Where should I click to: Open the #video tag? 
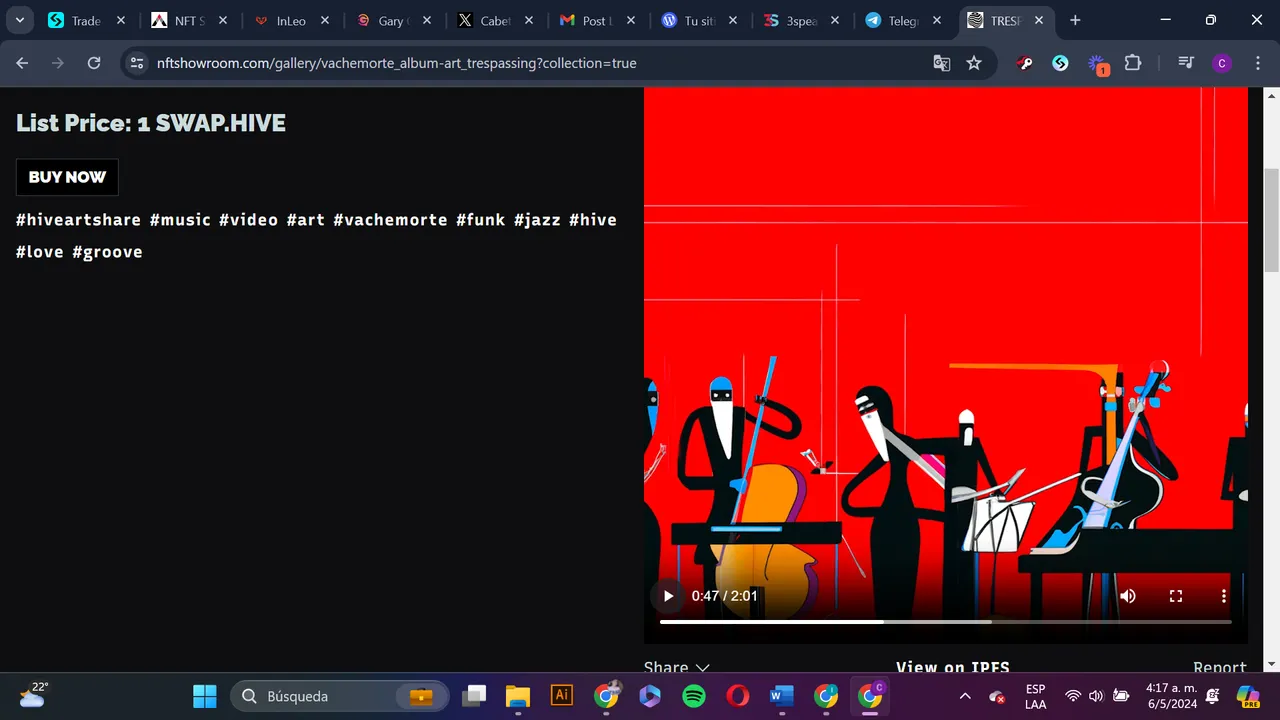tap(248, 220)
